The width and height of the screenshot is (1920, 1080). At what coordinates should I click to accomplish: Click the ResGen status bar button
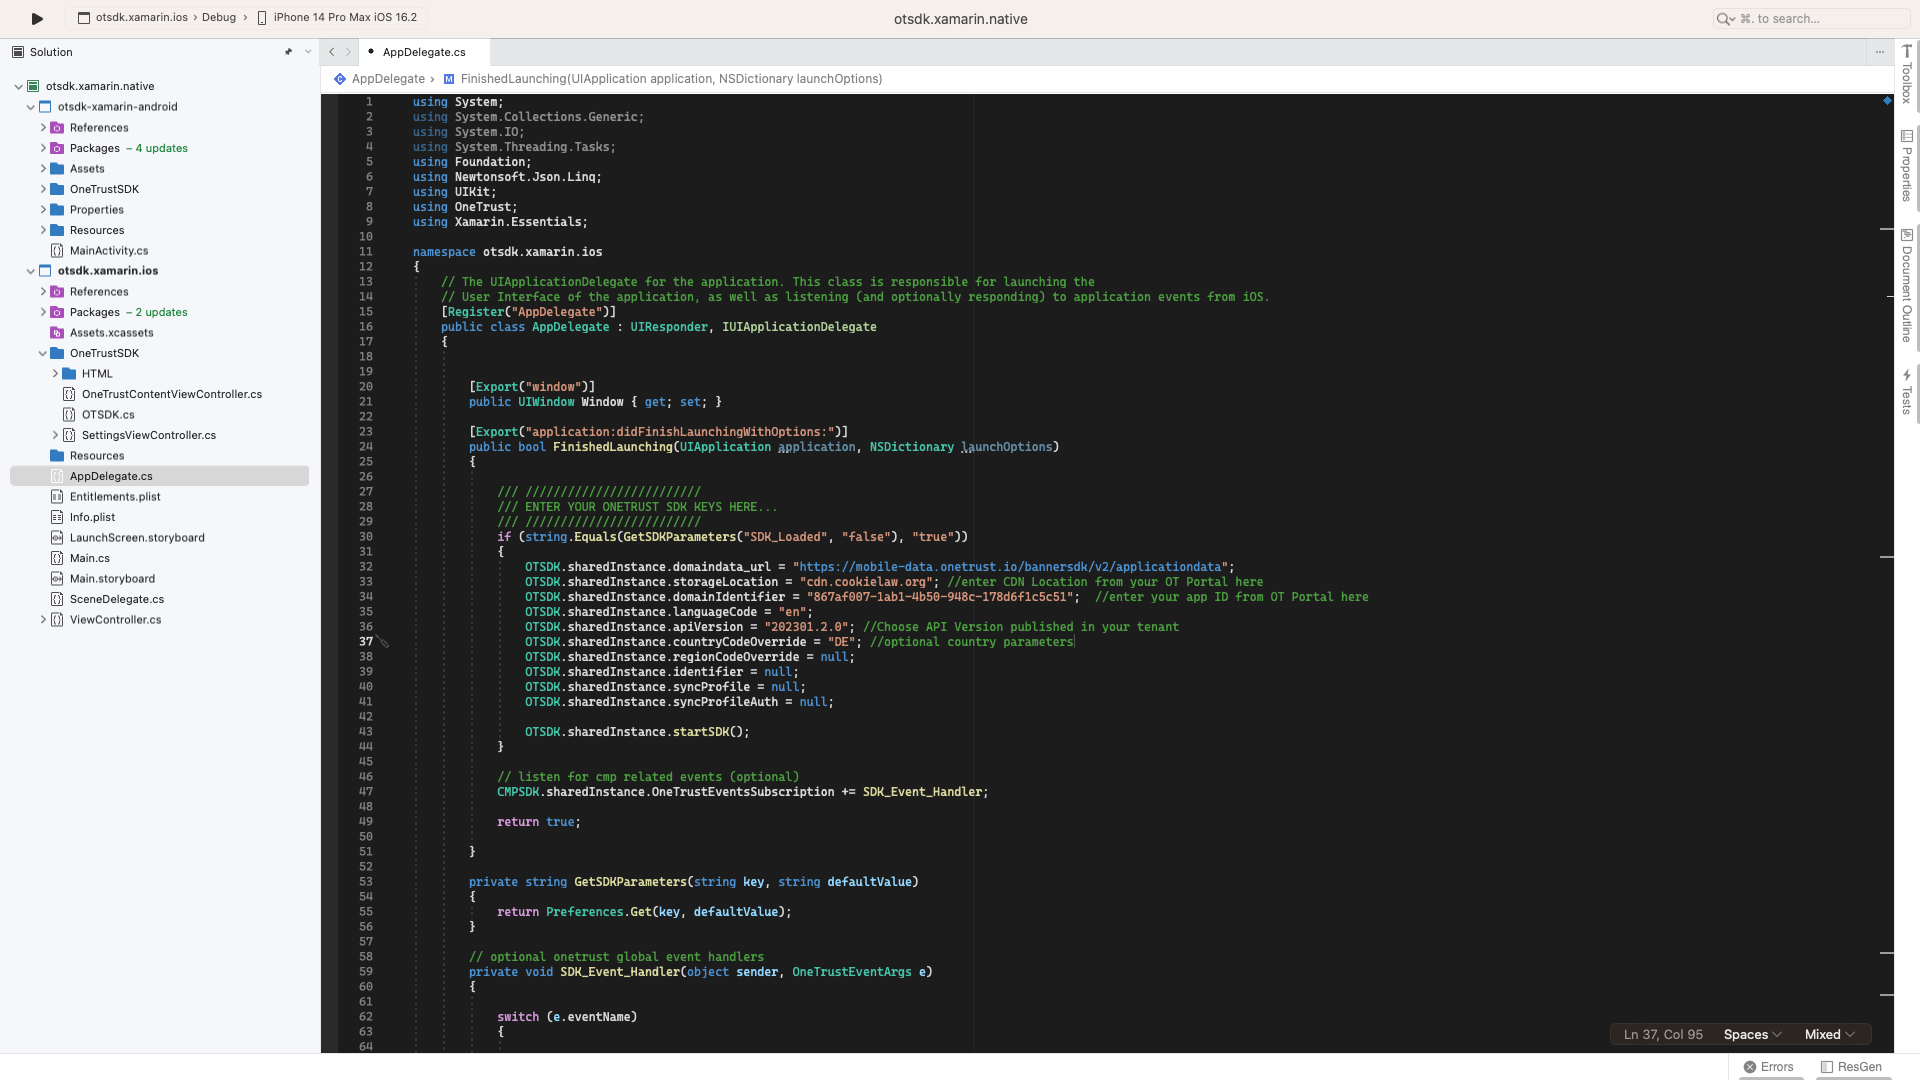[1859, 1063]
